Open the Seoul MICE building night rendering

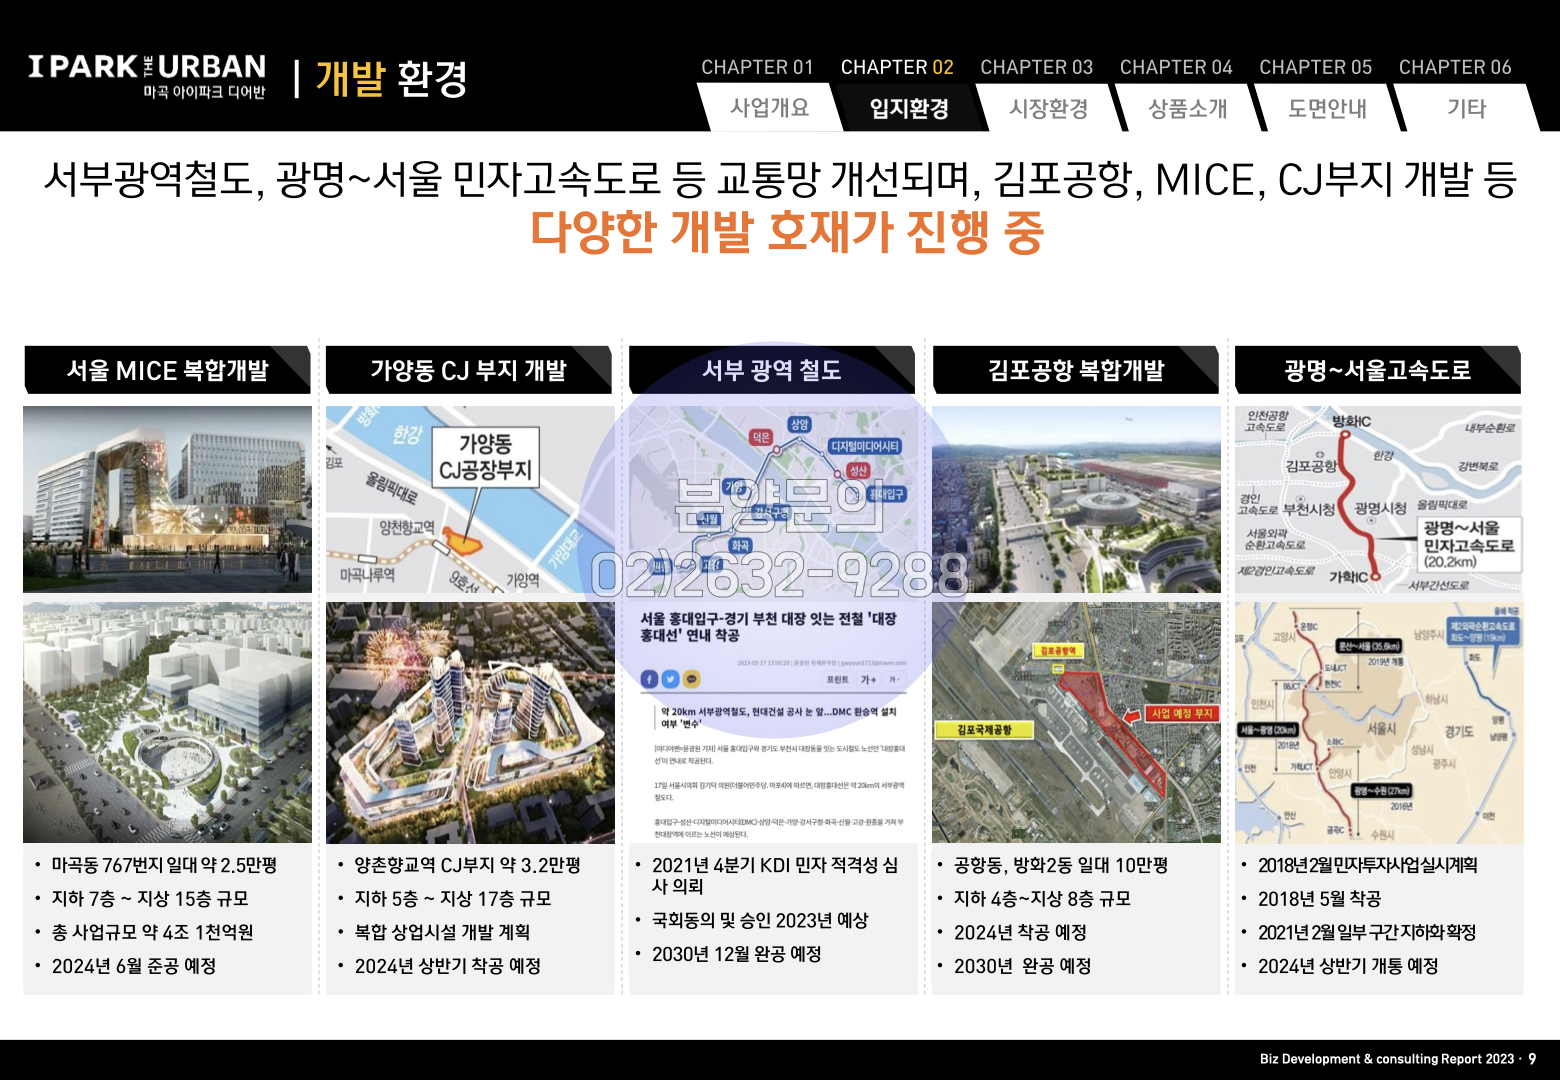167,499
